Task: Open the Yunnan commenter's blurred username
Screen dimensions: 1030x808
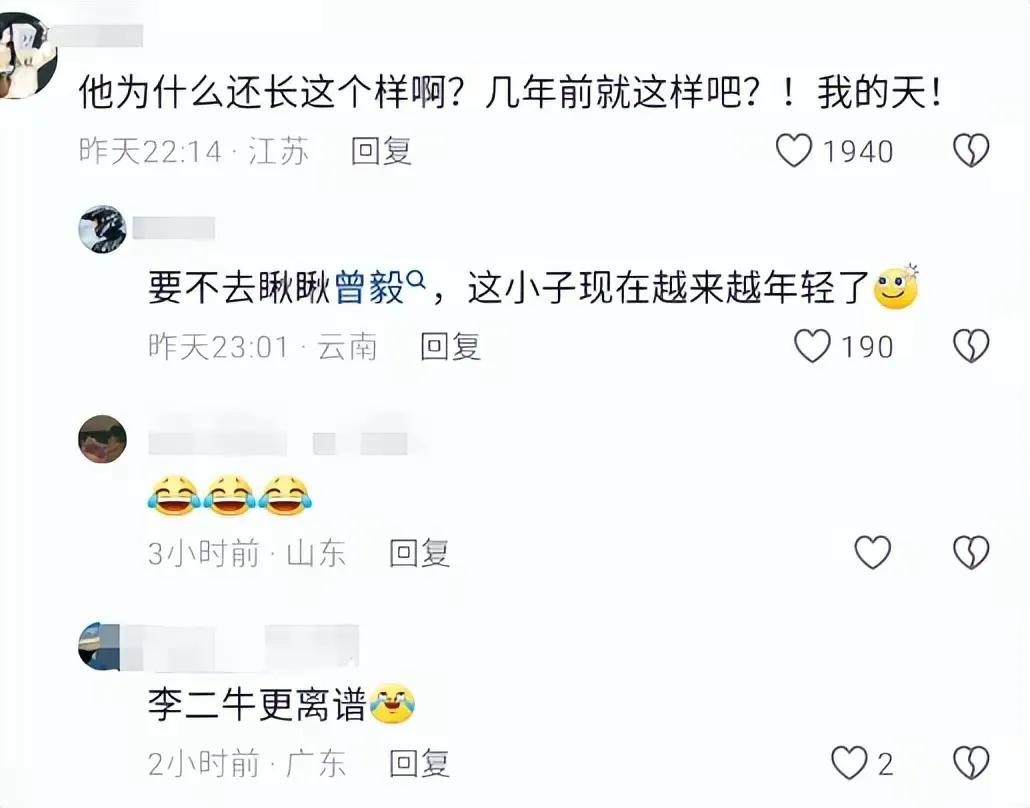Action: (x=174, y=228)
